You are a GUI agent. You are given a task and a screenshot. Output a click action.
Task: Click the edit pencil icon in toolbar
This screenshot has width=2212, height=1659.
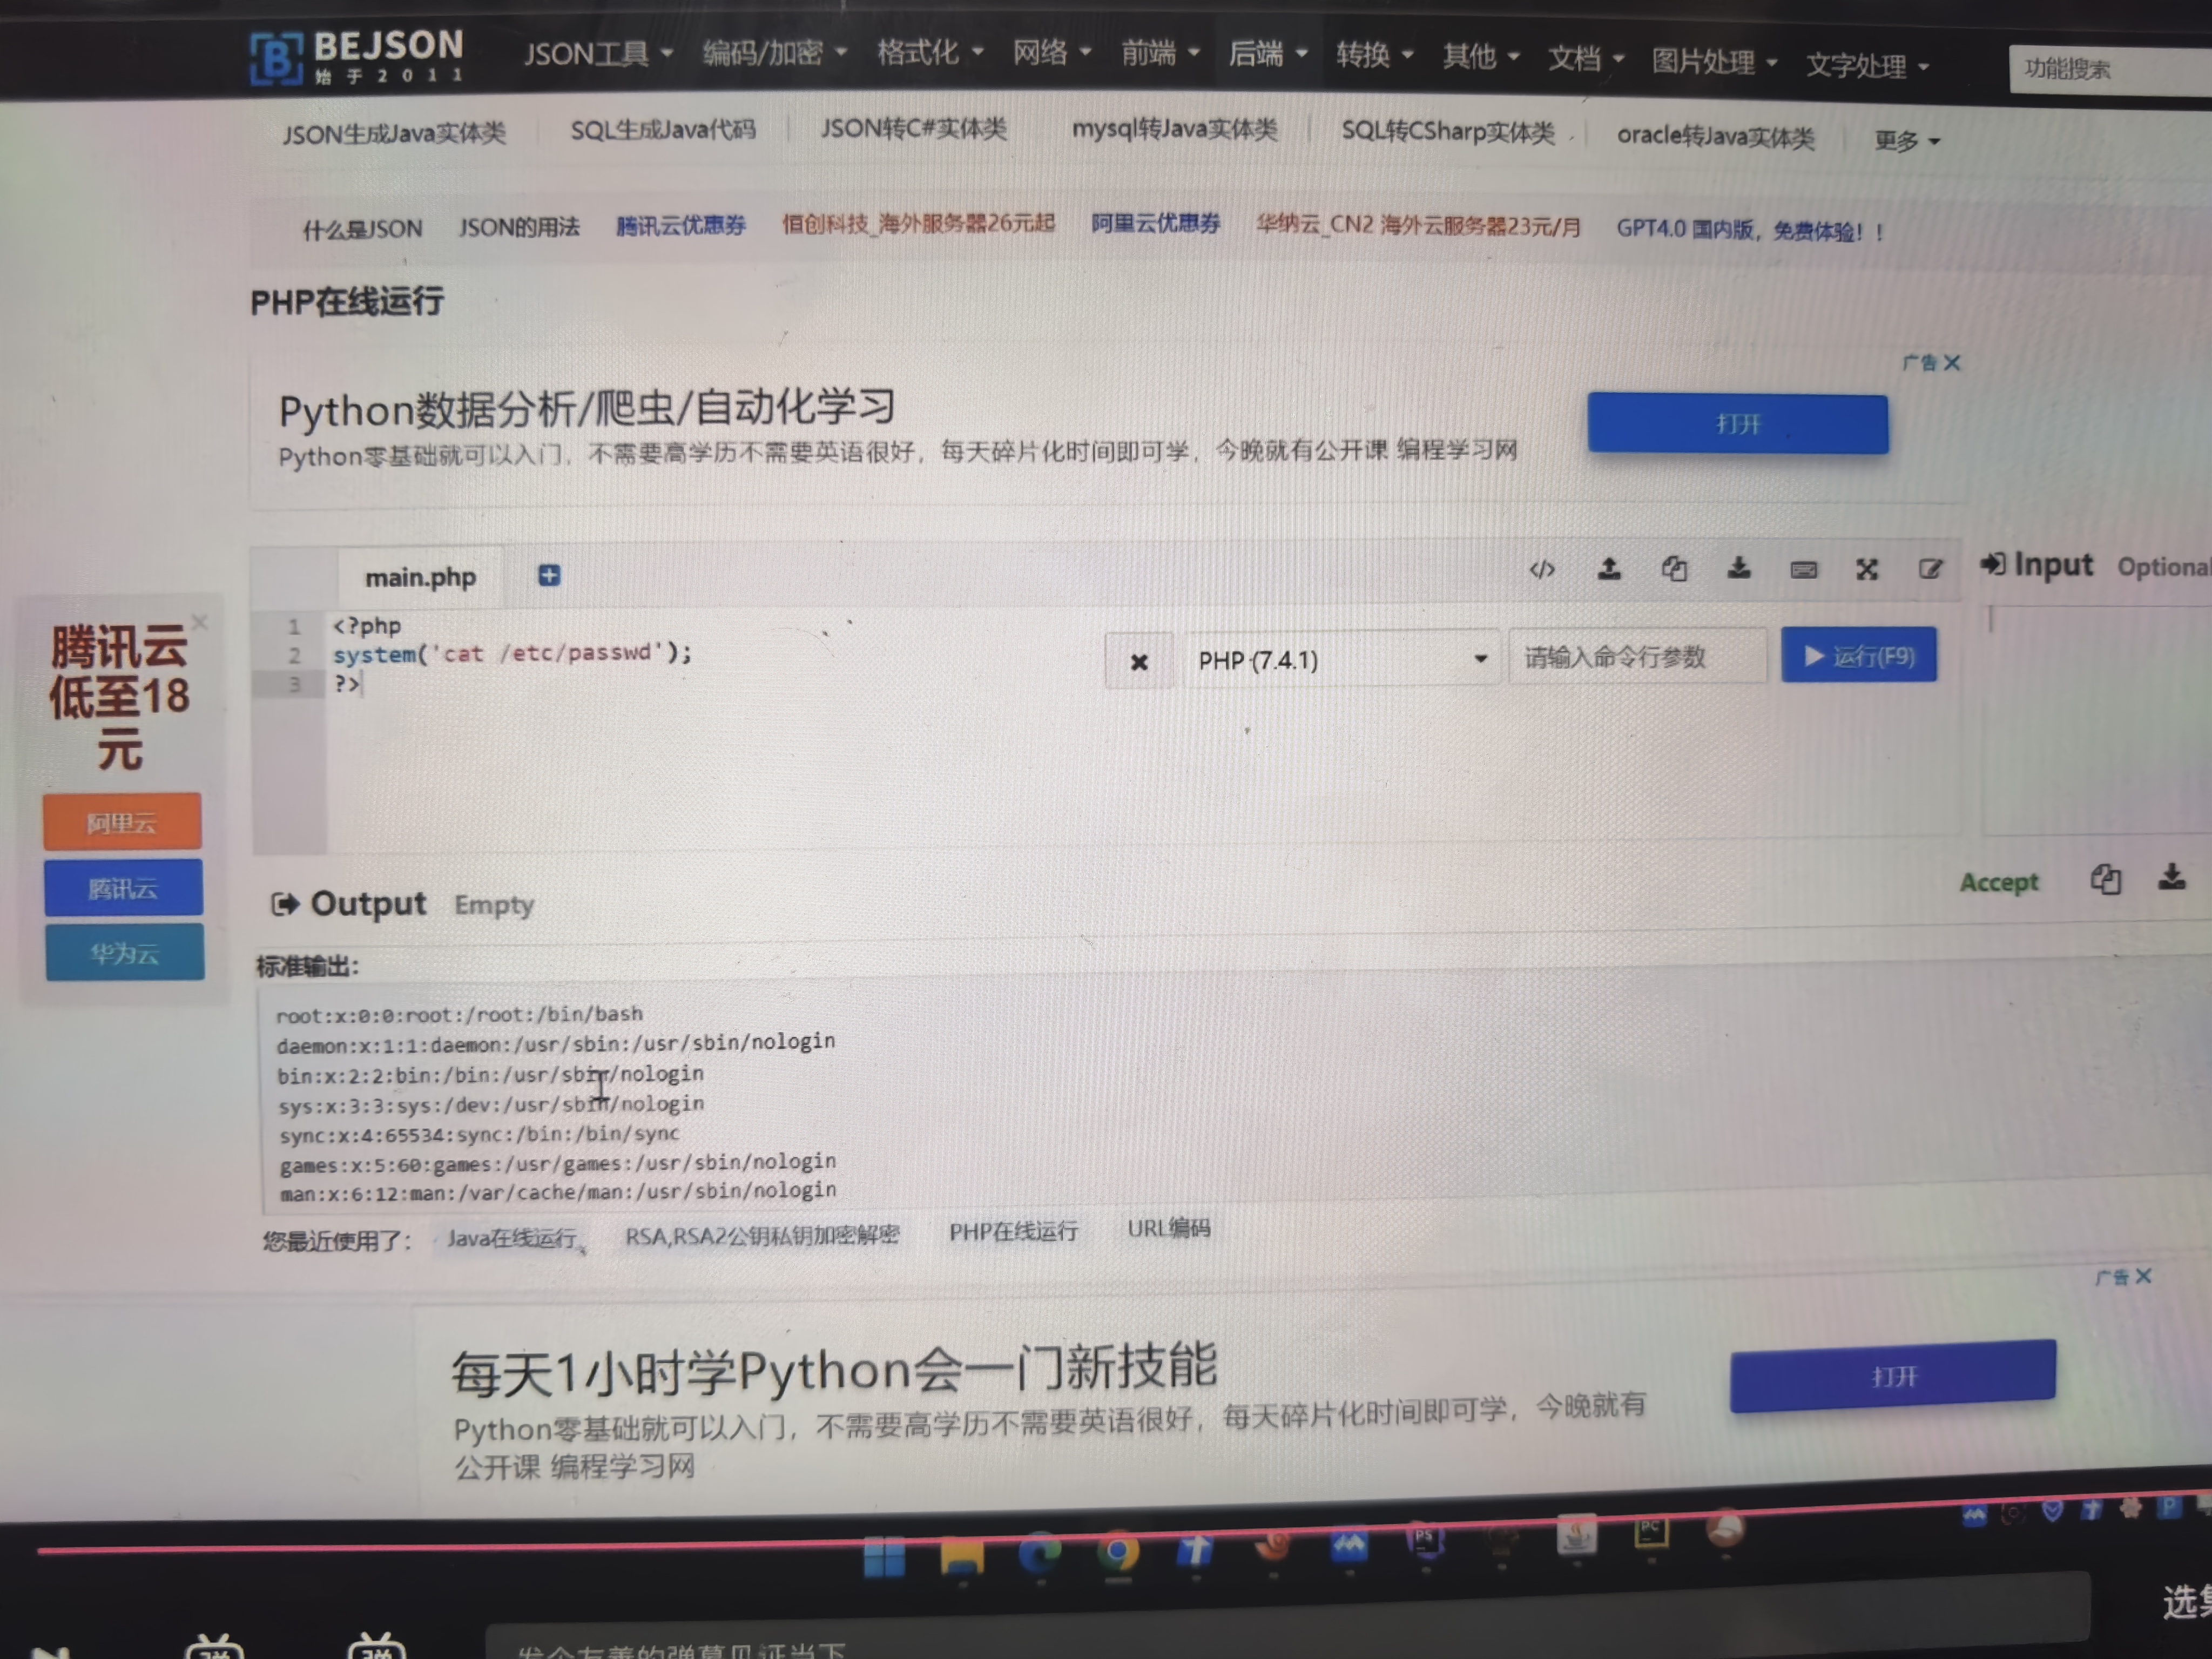pos(1930,570)
